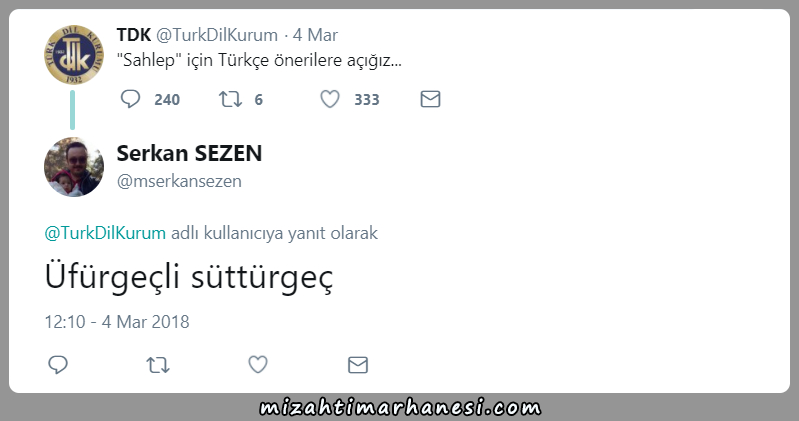This screenshot has height=421, width=799.
Task: Click the Serkan SEZEN display name
Action: 190,153
